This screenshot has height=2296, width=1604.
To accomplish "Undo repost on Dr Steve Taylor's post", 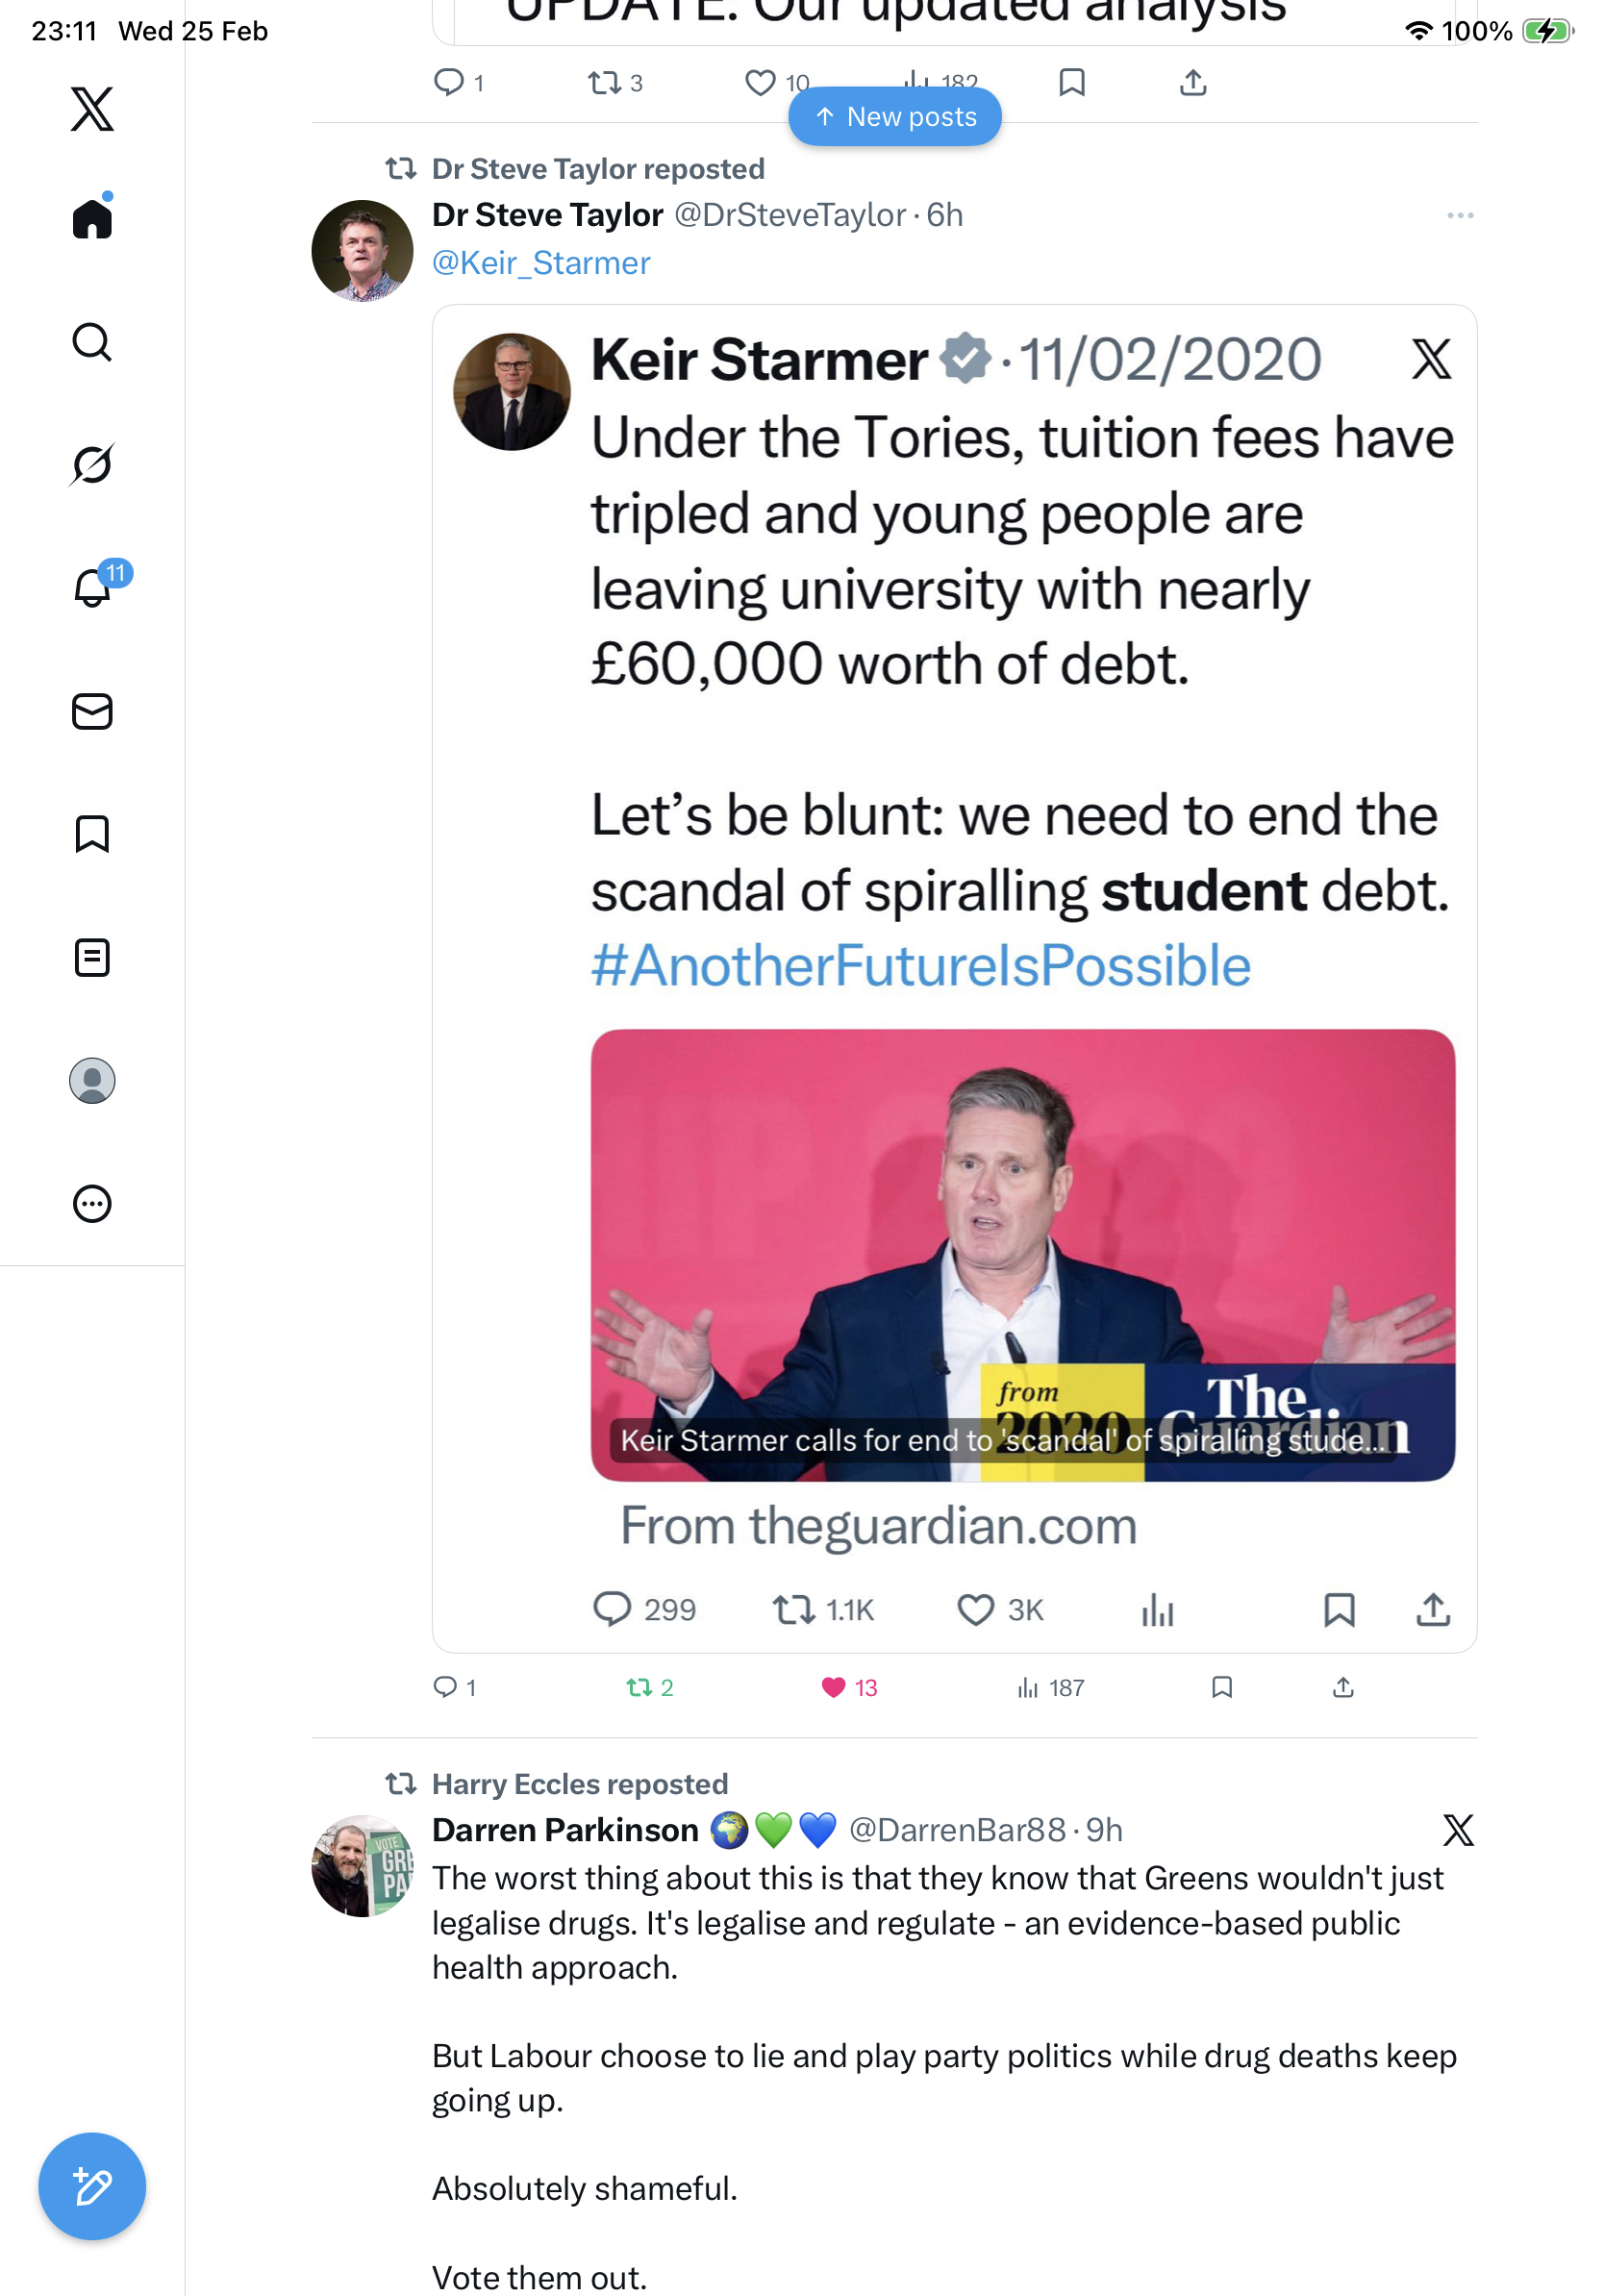I will [639, 1688].
